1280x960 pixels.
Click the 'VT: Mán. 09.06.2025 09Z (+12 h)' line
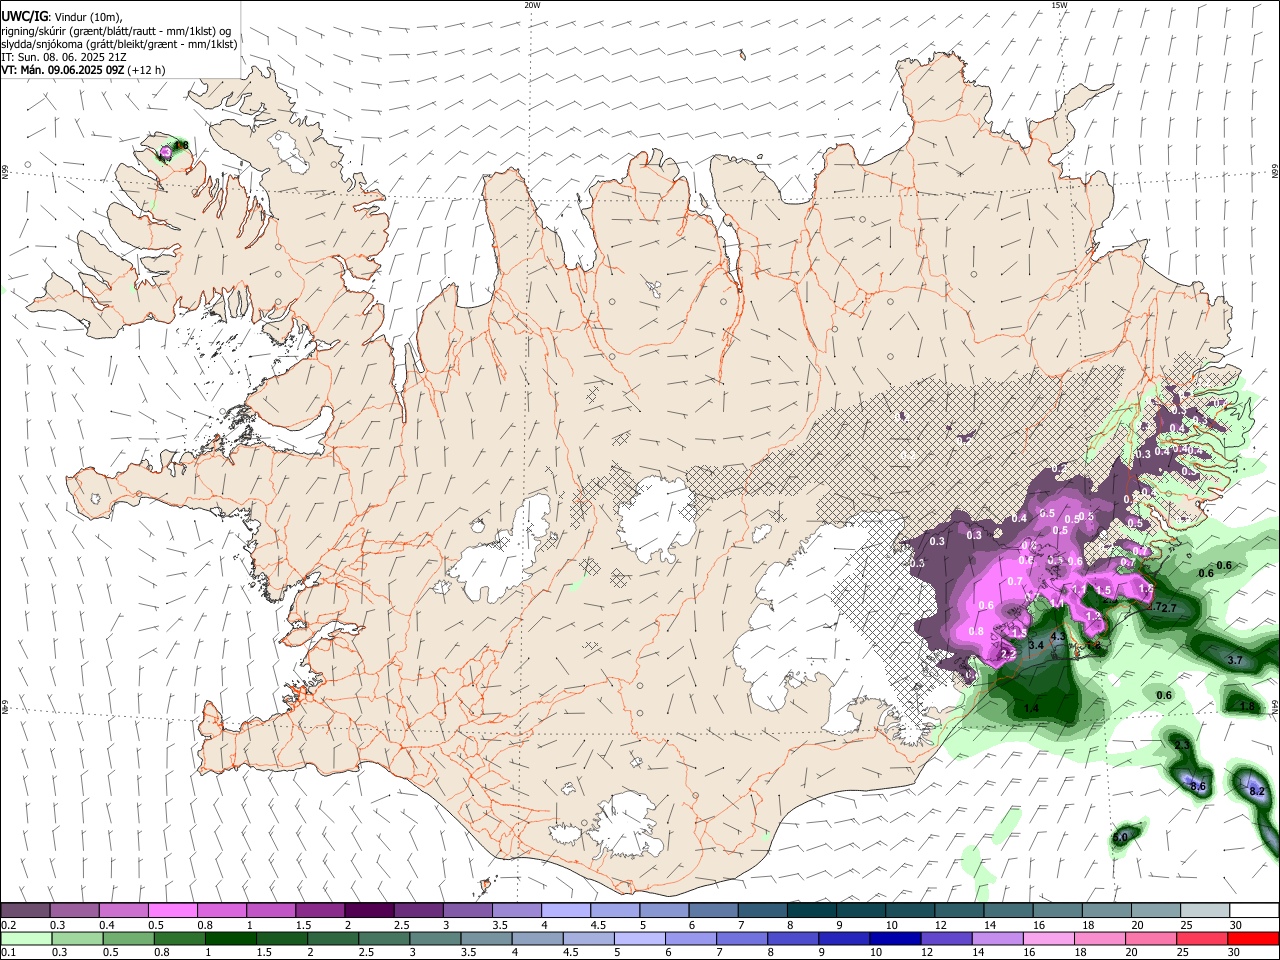(84, 70)
